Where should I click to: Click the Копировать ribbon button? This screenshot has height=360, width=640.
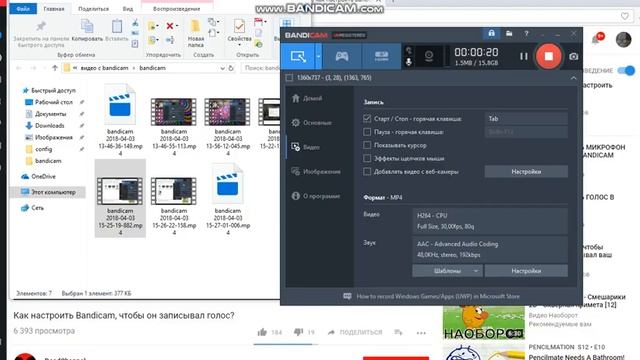(87, 30)
